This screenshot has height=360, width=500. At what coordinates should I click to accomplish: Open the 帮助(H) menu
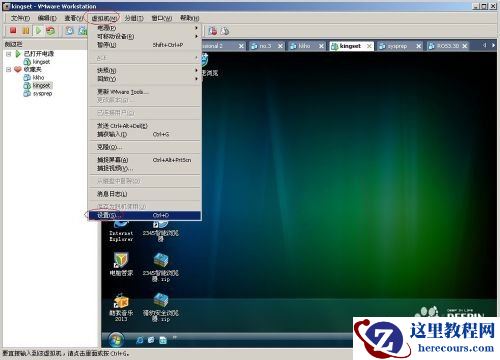tap(189, 18)
